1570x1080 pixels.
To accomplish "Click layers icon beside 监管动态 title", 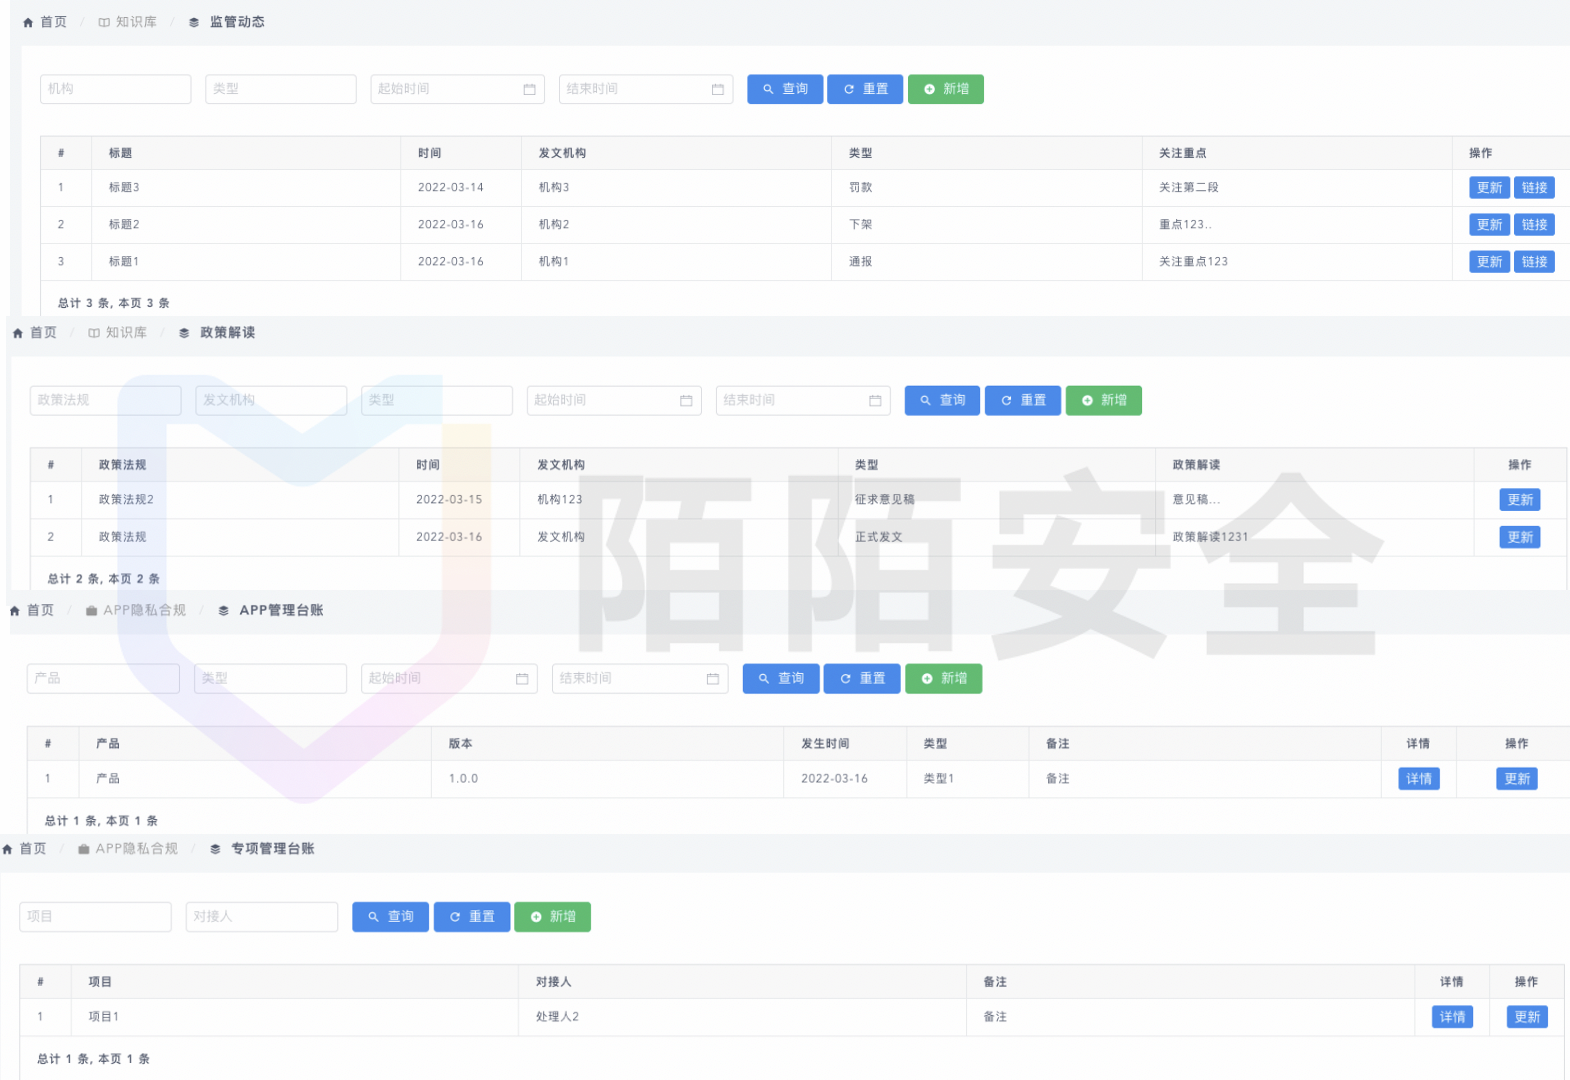I will pos(194,22).
